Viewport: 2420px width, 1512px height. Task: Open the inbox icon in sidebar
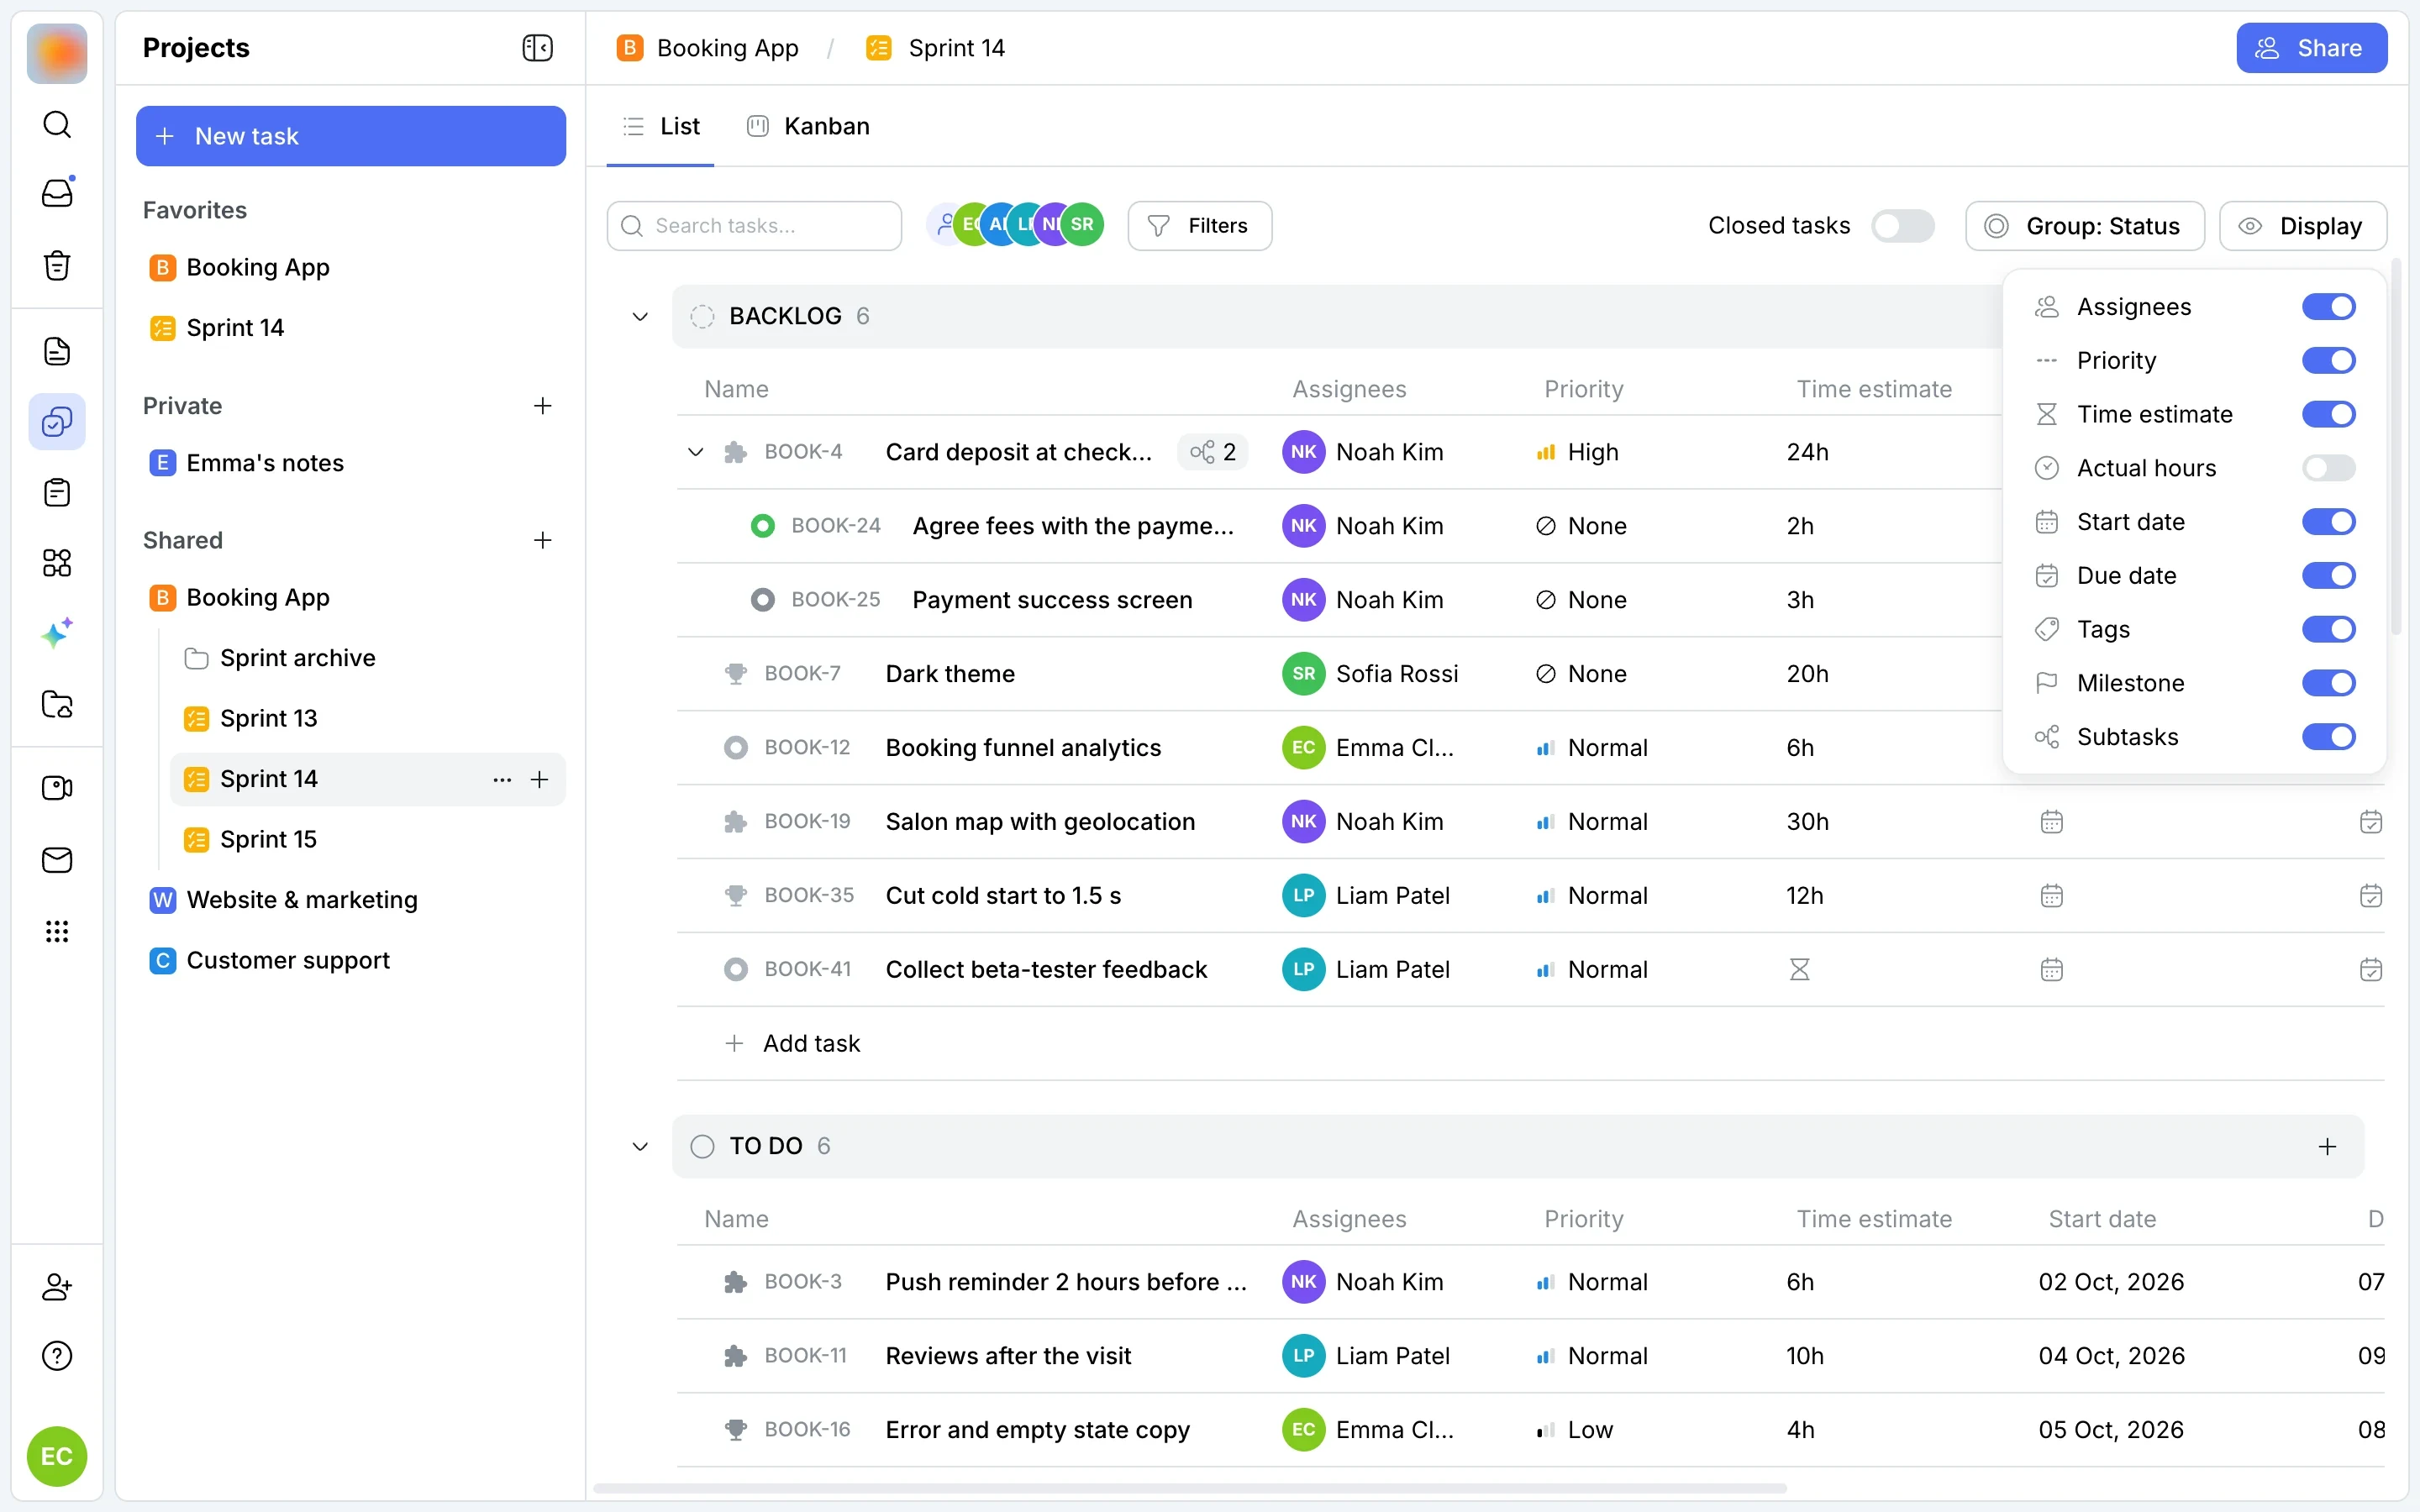point(57,193)
